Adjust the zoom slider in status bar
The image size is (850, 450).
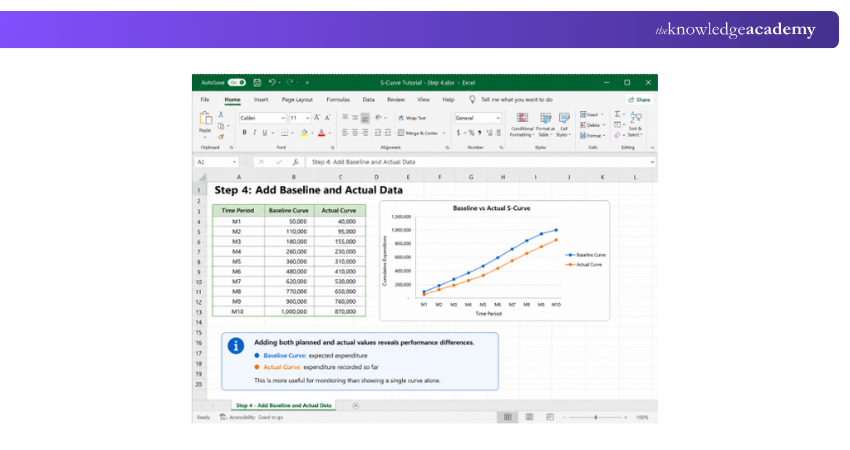coord(596,417)
